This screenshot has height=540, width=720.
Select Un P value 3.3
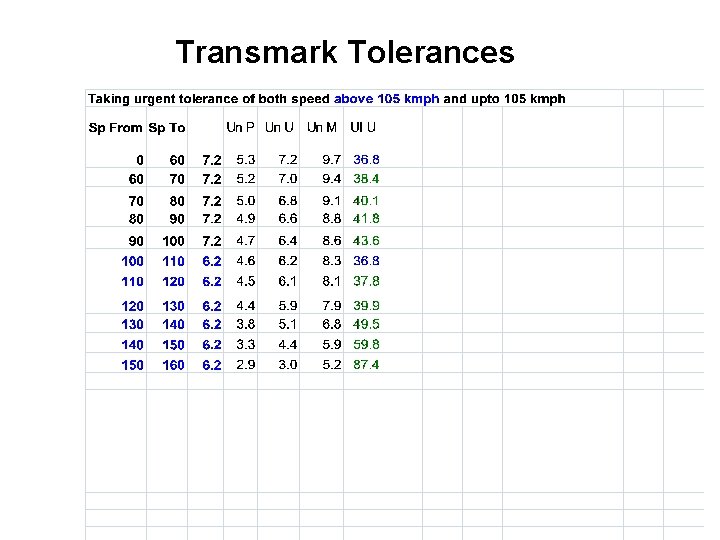click(246, 344)
